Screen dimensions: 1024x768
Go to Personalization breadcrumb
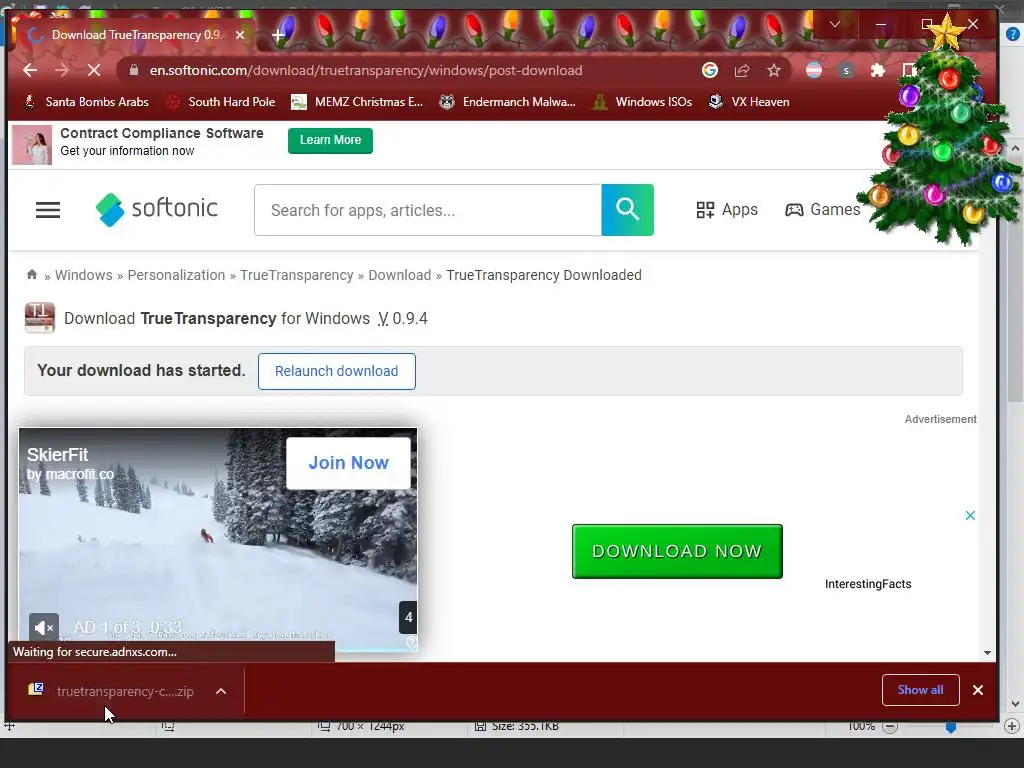click(x=176, y=275)
